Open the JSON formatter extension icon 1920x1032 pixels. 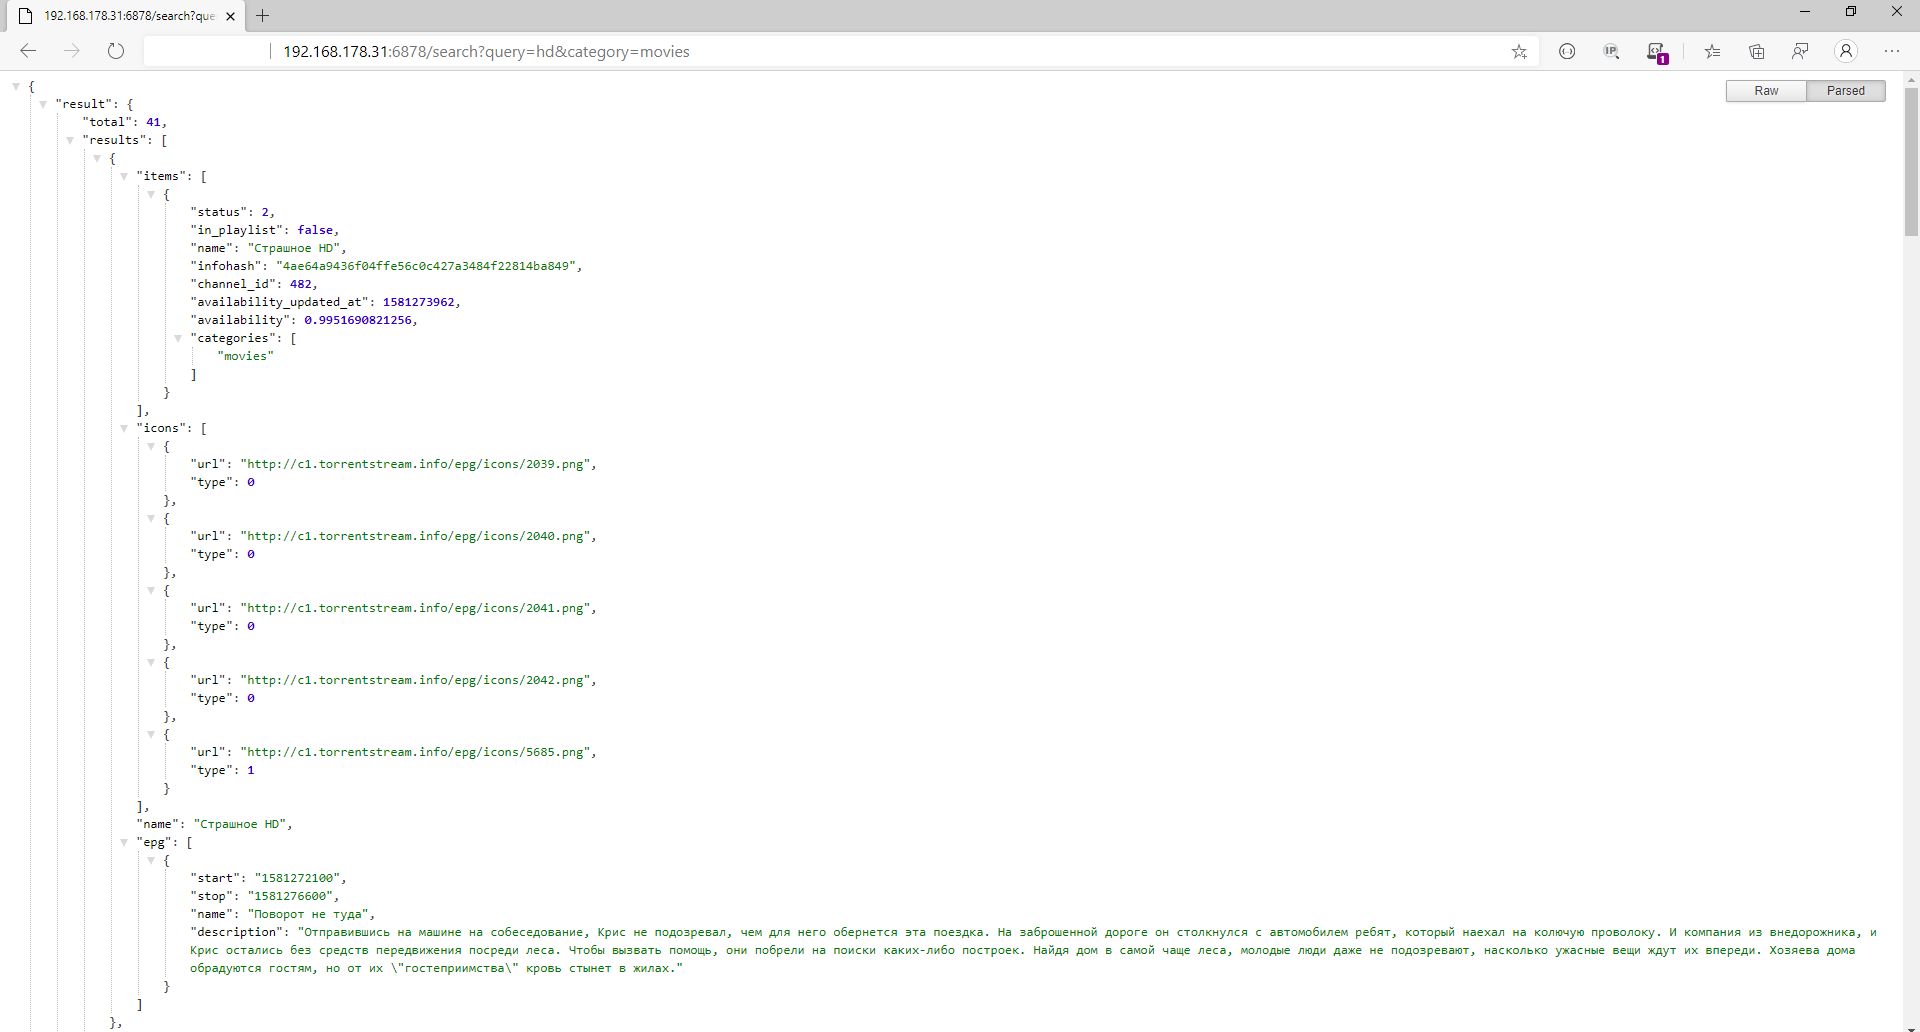pyautogui.click(x=1567, y=51)
